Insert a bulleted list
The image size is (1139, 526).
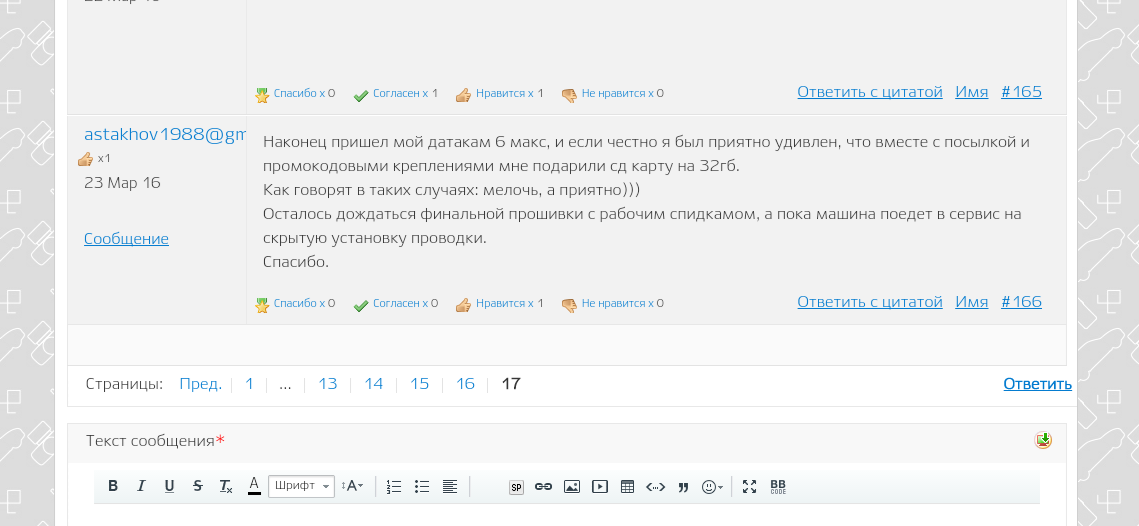pyautogui.click(x=422, y=487)
